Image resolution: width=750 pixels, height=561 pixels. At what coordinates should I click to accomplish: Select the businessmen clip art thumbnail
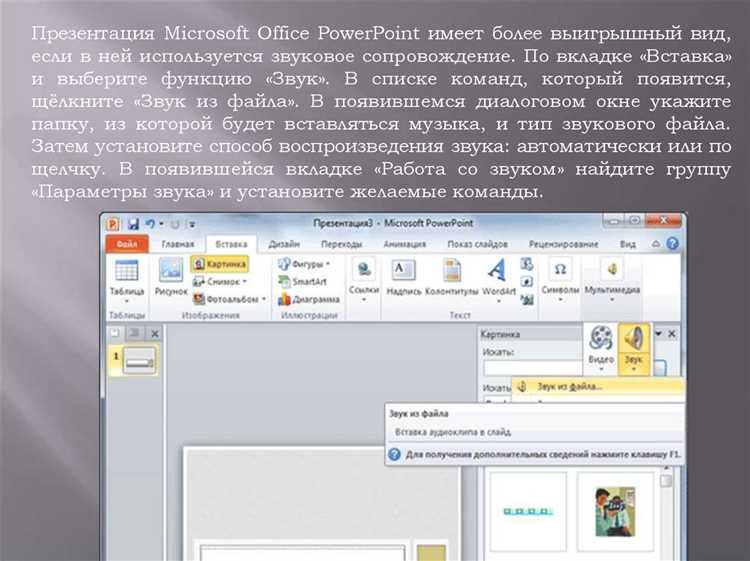point(616,511)
